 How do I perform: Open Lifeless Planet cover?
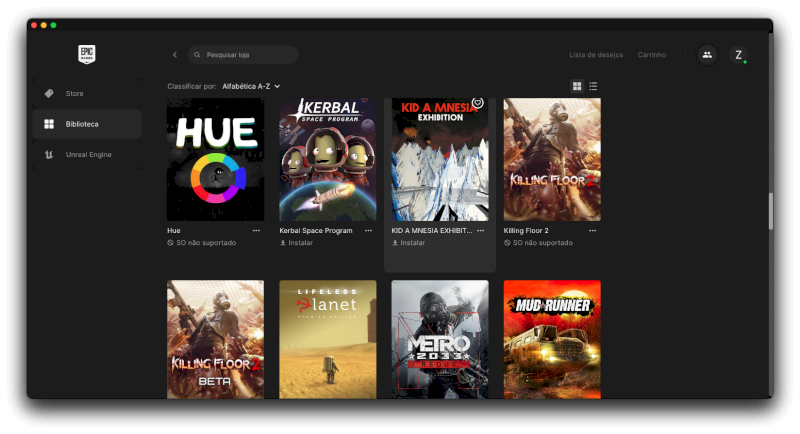click(328, 339)
